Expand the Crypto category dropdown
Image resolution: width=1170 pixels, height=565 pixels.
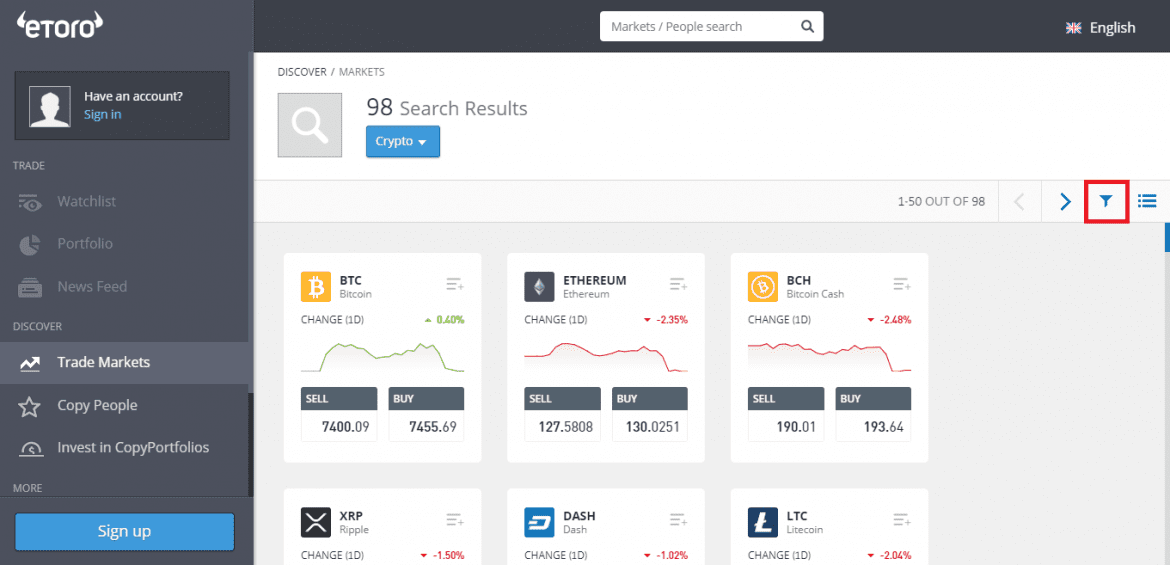coord(402,142)
